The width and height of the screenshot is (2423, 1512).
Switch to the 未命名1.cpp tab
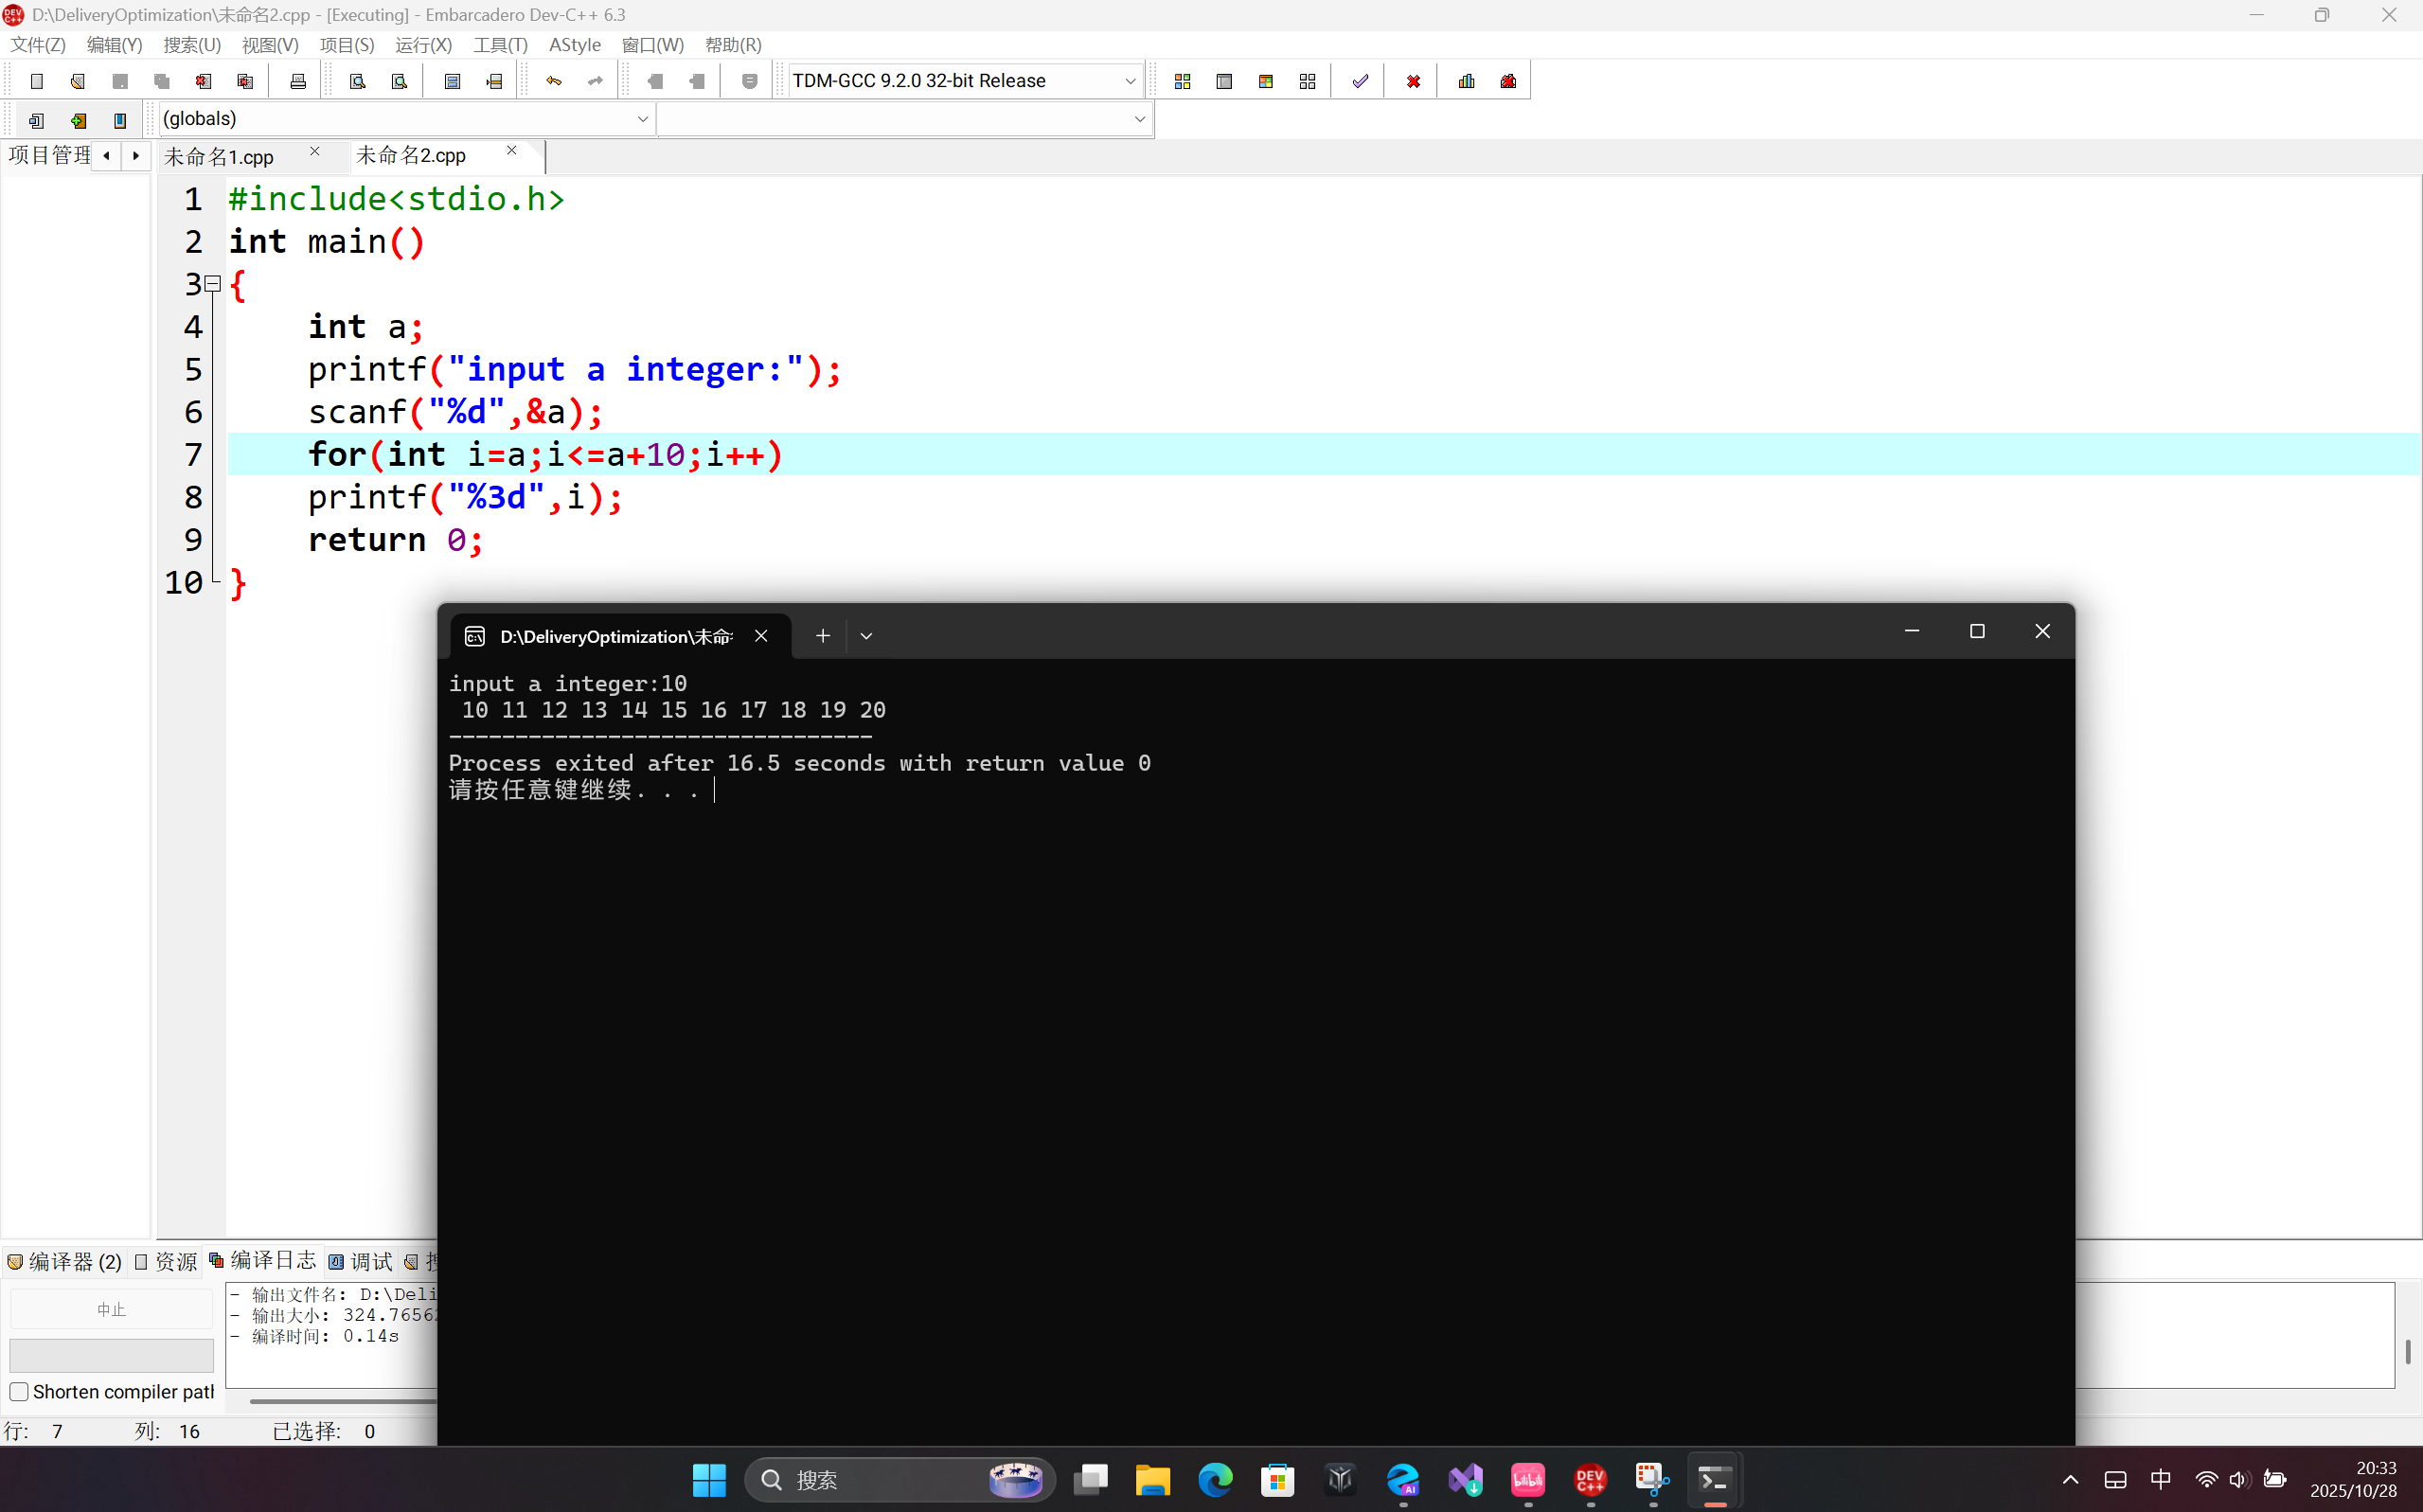(219, 157)
